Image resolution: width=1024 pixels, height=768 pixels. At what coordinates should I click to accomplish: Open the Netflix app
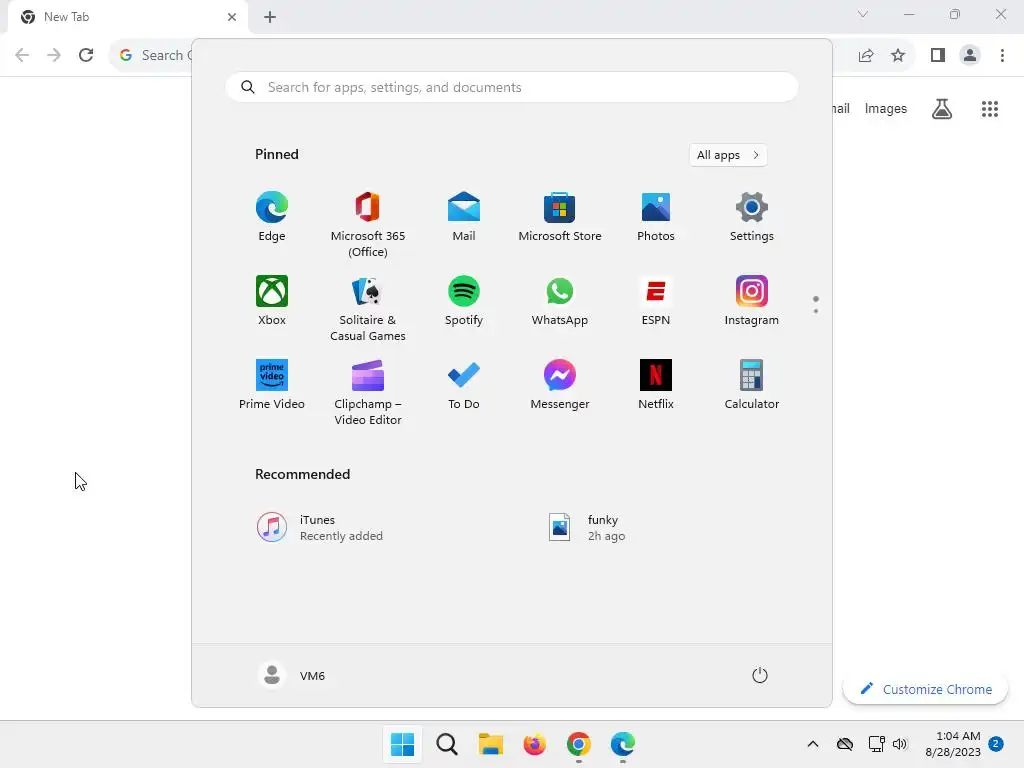656,385
